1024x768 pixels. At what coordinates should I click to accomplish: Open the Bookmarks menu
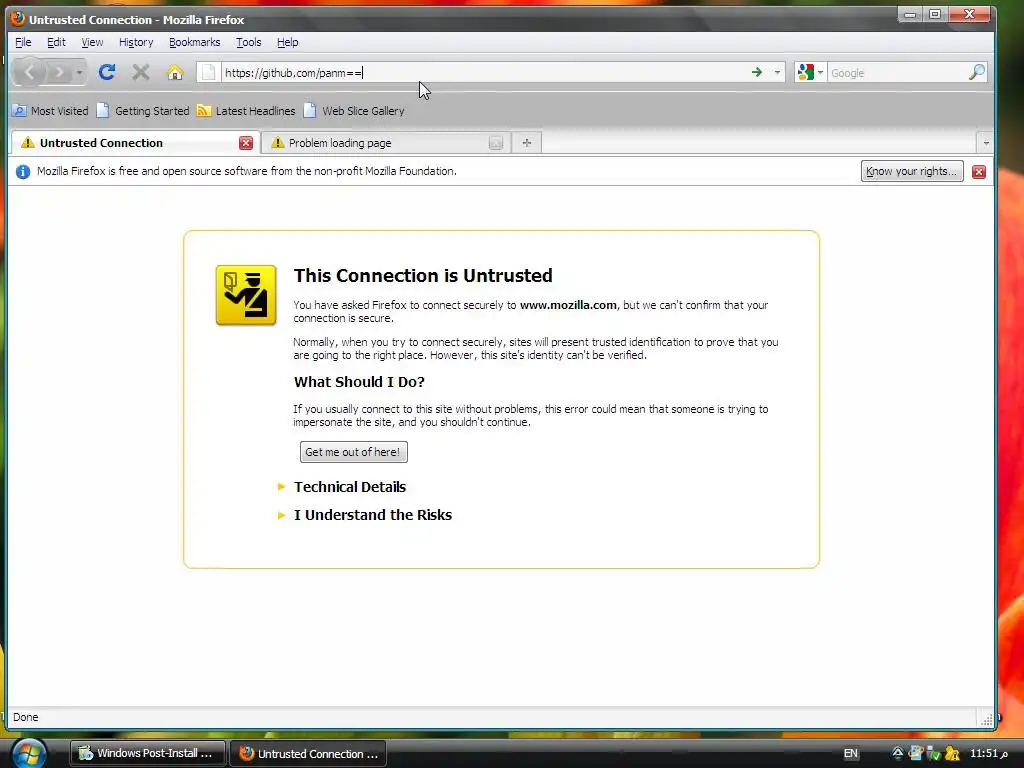195,42
